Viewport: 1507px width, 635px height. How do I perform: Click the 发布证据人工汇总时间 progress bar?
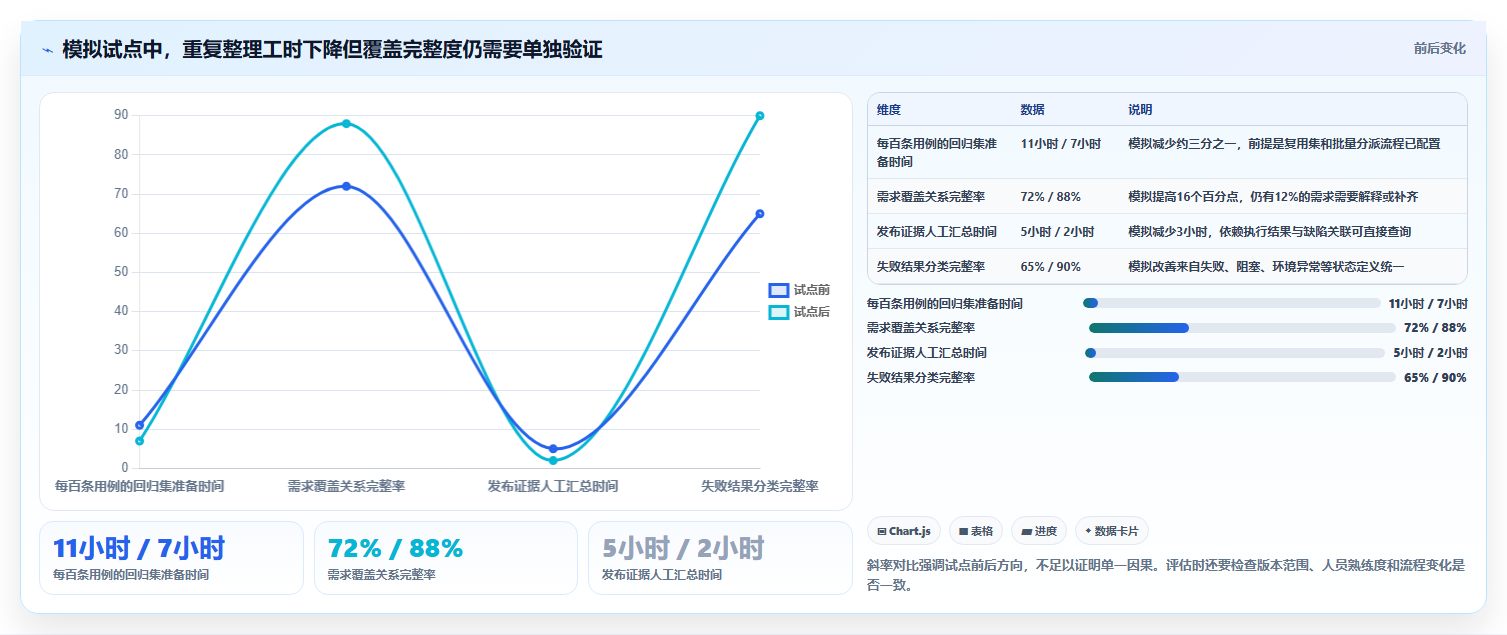[x=1235, y=353]
